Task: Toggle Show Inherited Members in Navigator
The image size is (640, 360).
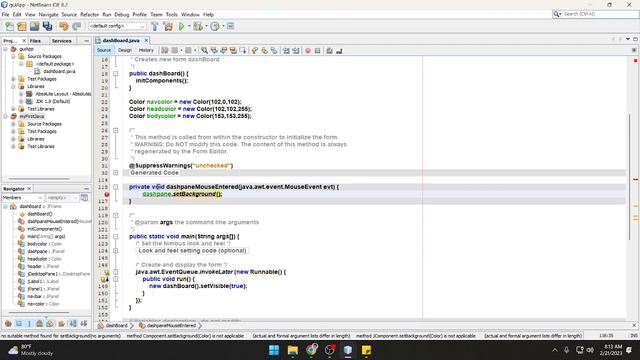Action: tap(8, 324)
